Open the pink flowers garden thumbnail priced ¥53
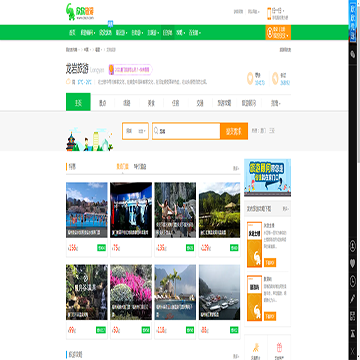The width and height of the screenshot is (360, 360). [131, 292]
